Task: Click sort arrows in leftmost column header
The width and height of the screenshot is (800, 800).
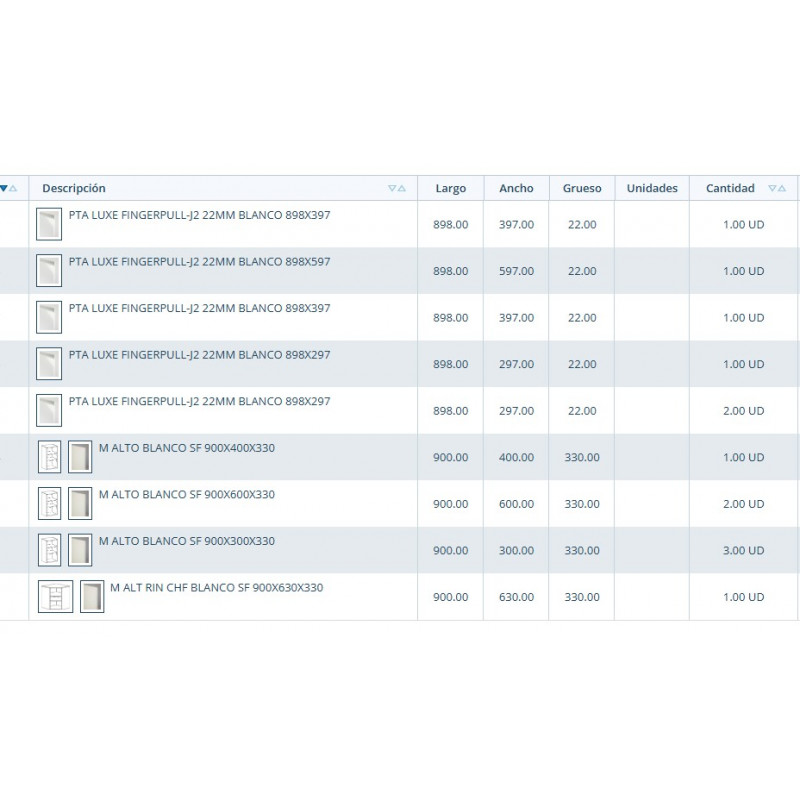Action: pos(8,188)
